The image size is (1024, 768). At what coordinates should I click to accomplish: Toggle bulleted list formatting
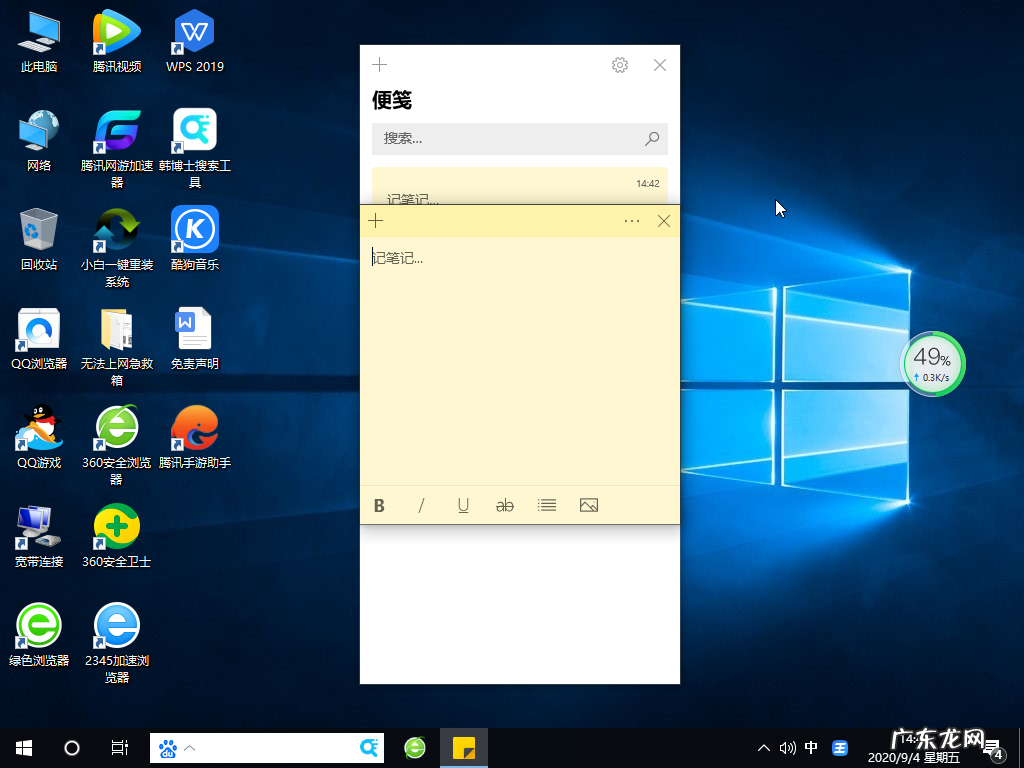point(547,505)
